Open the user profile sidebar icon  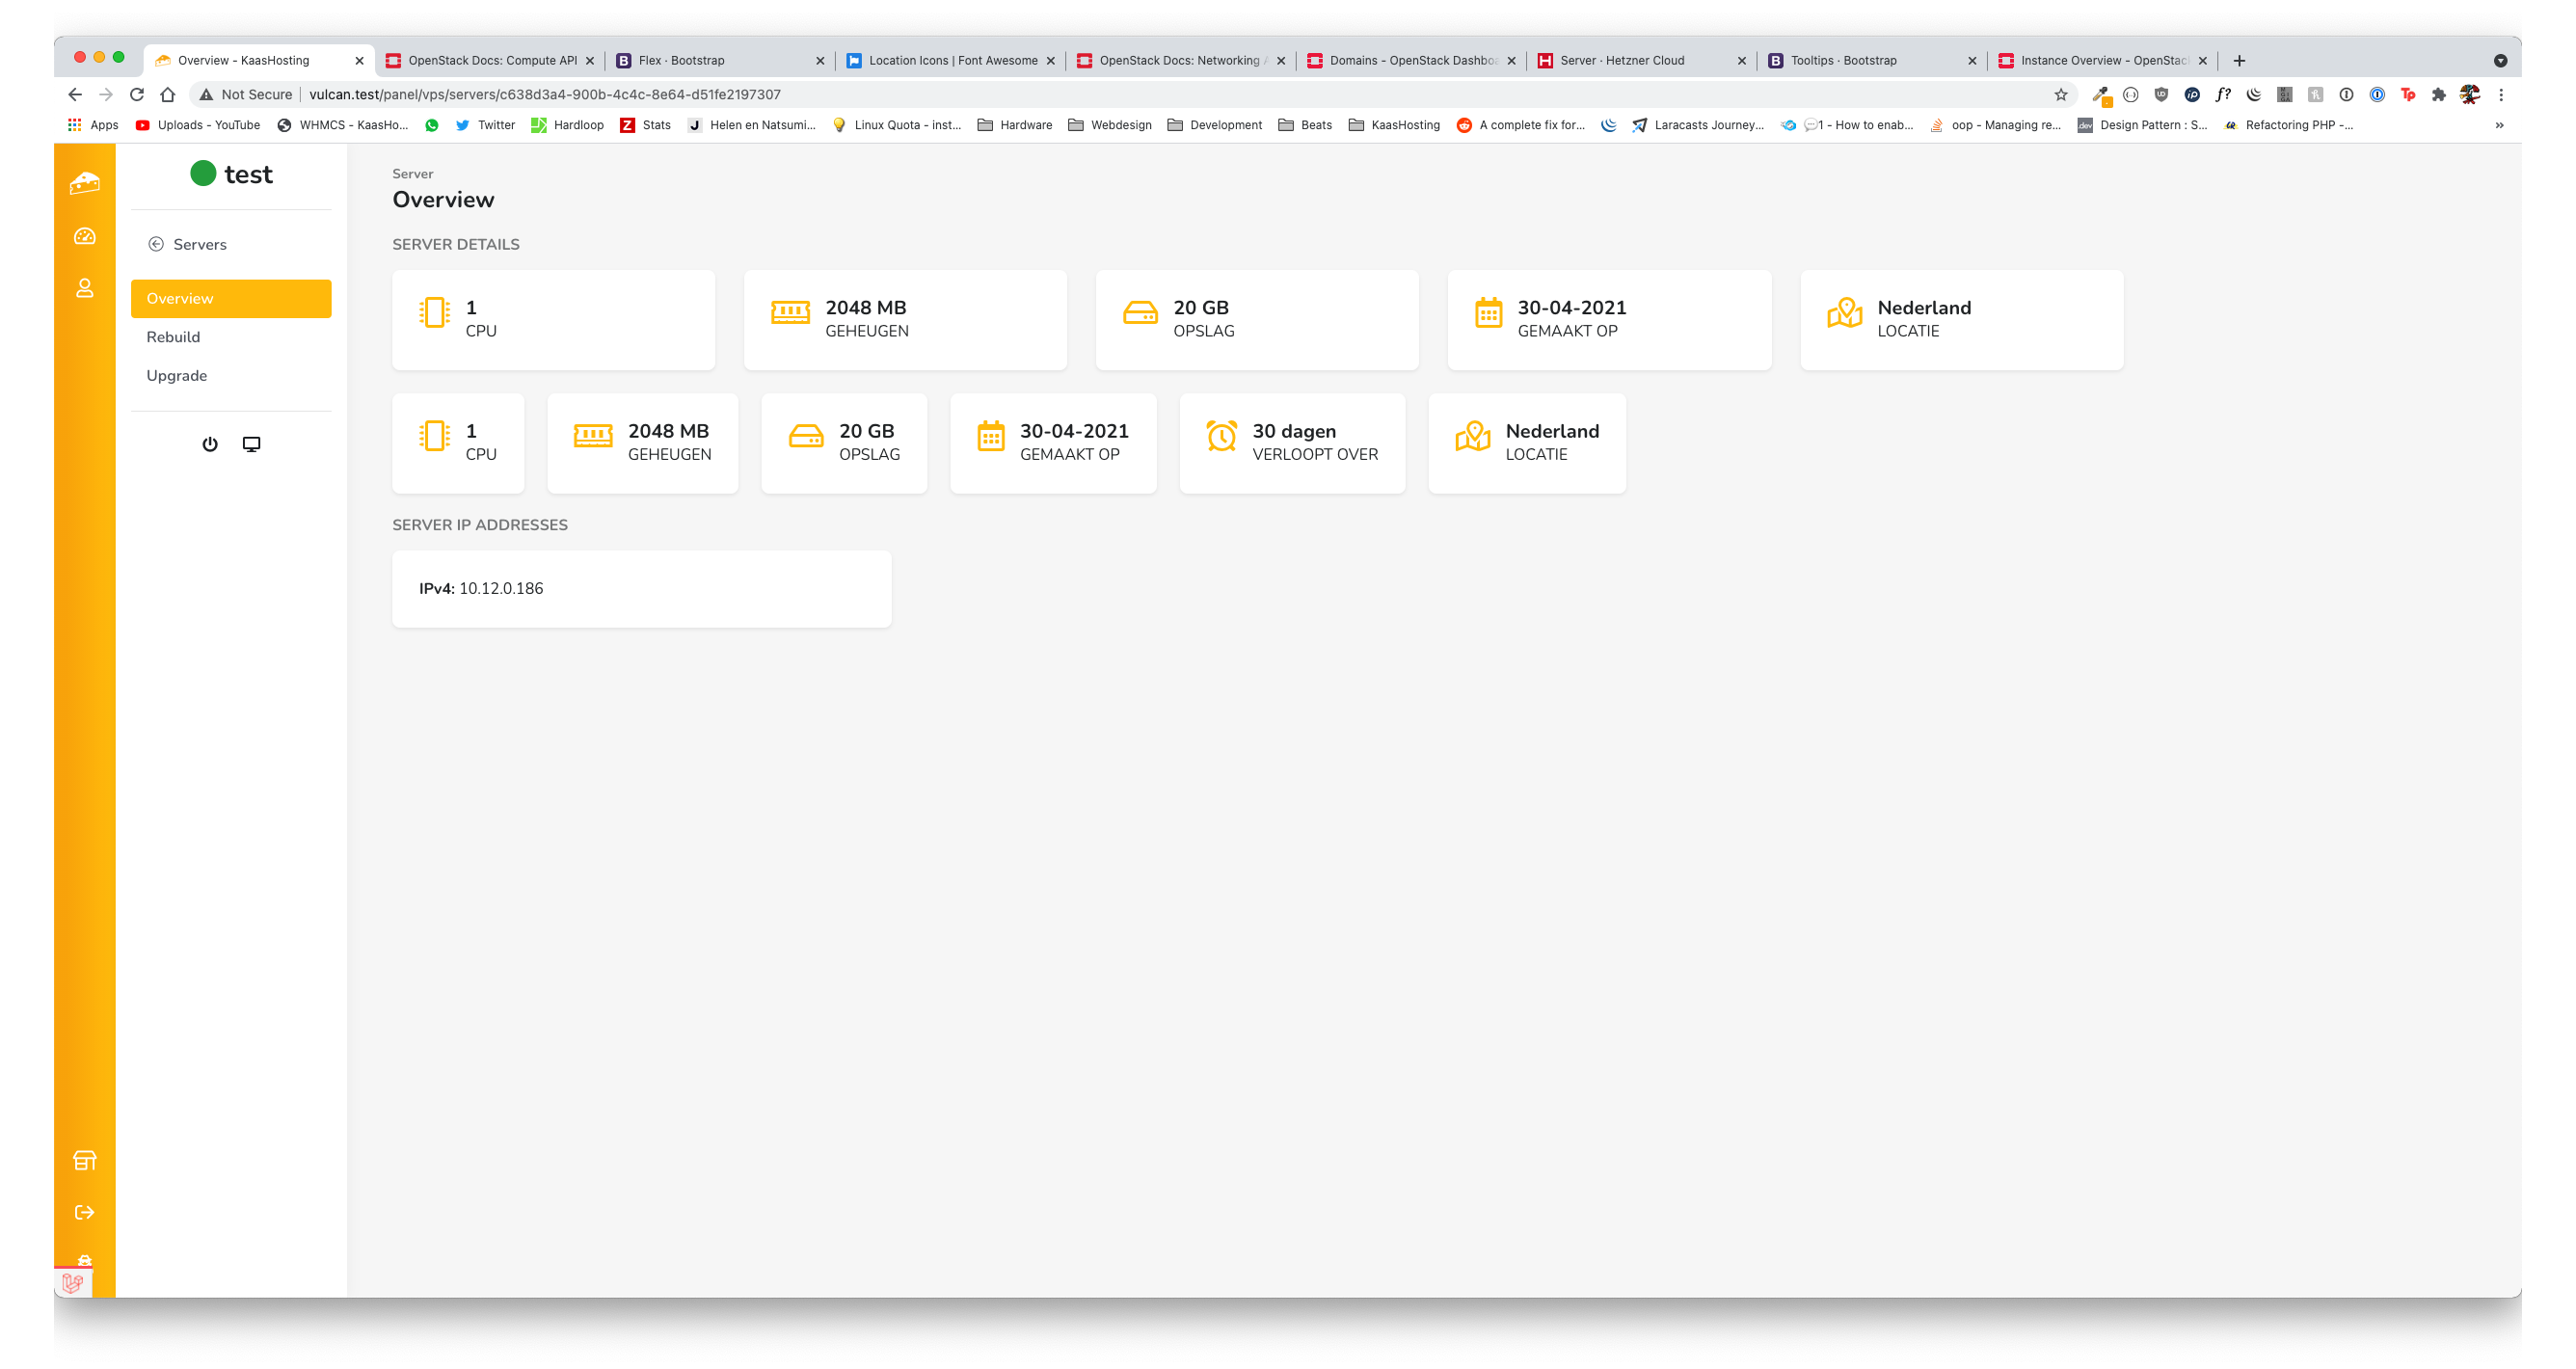[x=84, y=288]
